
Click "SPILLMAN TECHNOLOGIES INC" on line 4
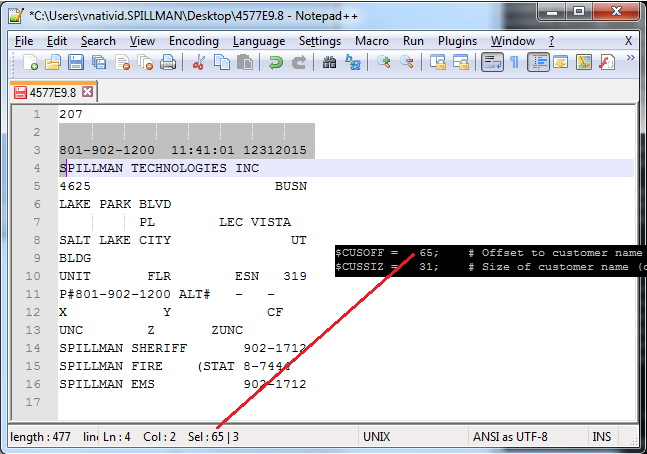(159, 168)
